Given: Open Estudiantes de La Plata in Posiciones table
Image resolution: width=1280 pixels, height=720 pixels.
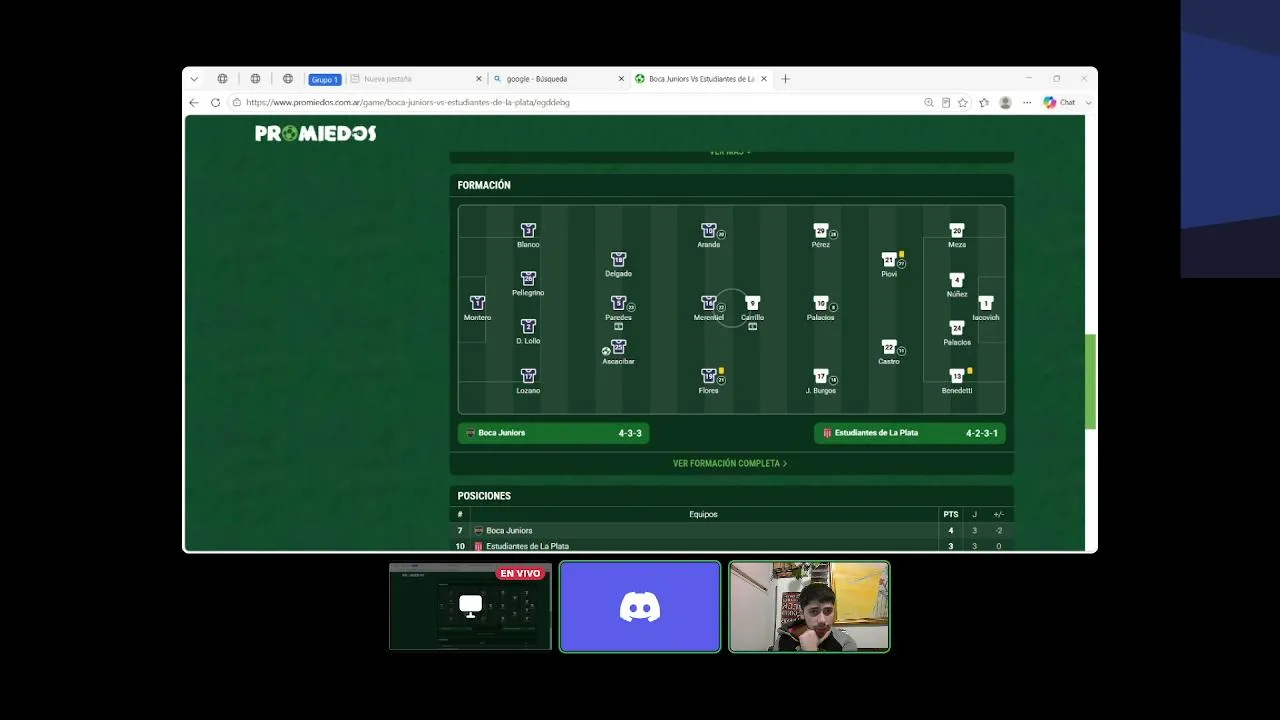Looking at the screenshot, I should [x=527, y=546].
